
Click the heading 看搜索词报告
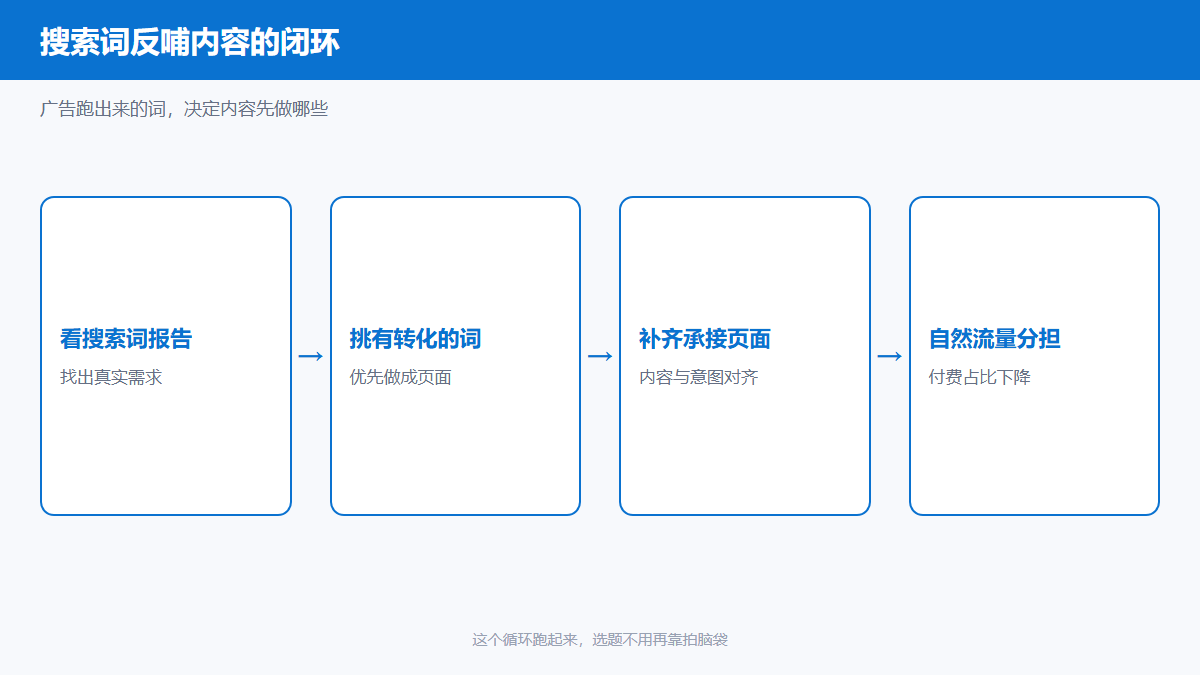126,339
